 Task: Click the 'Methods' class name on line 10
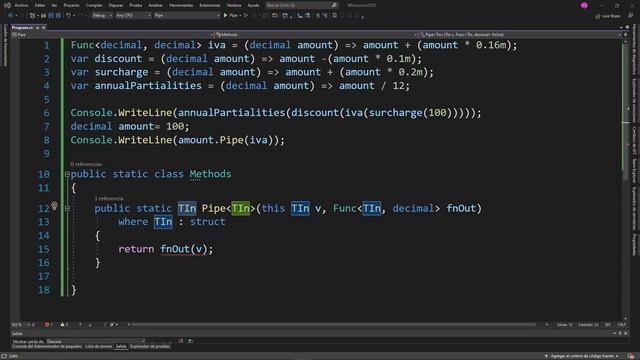pos(210,174)
